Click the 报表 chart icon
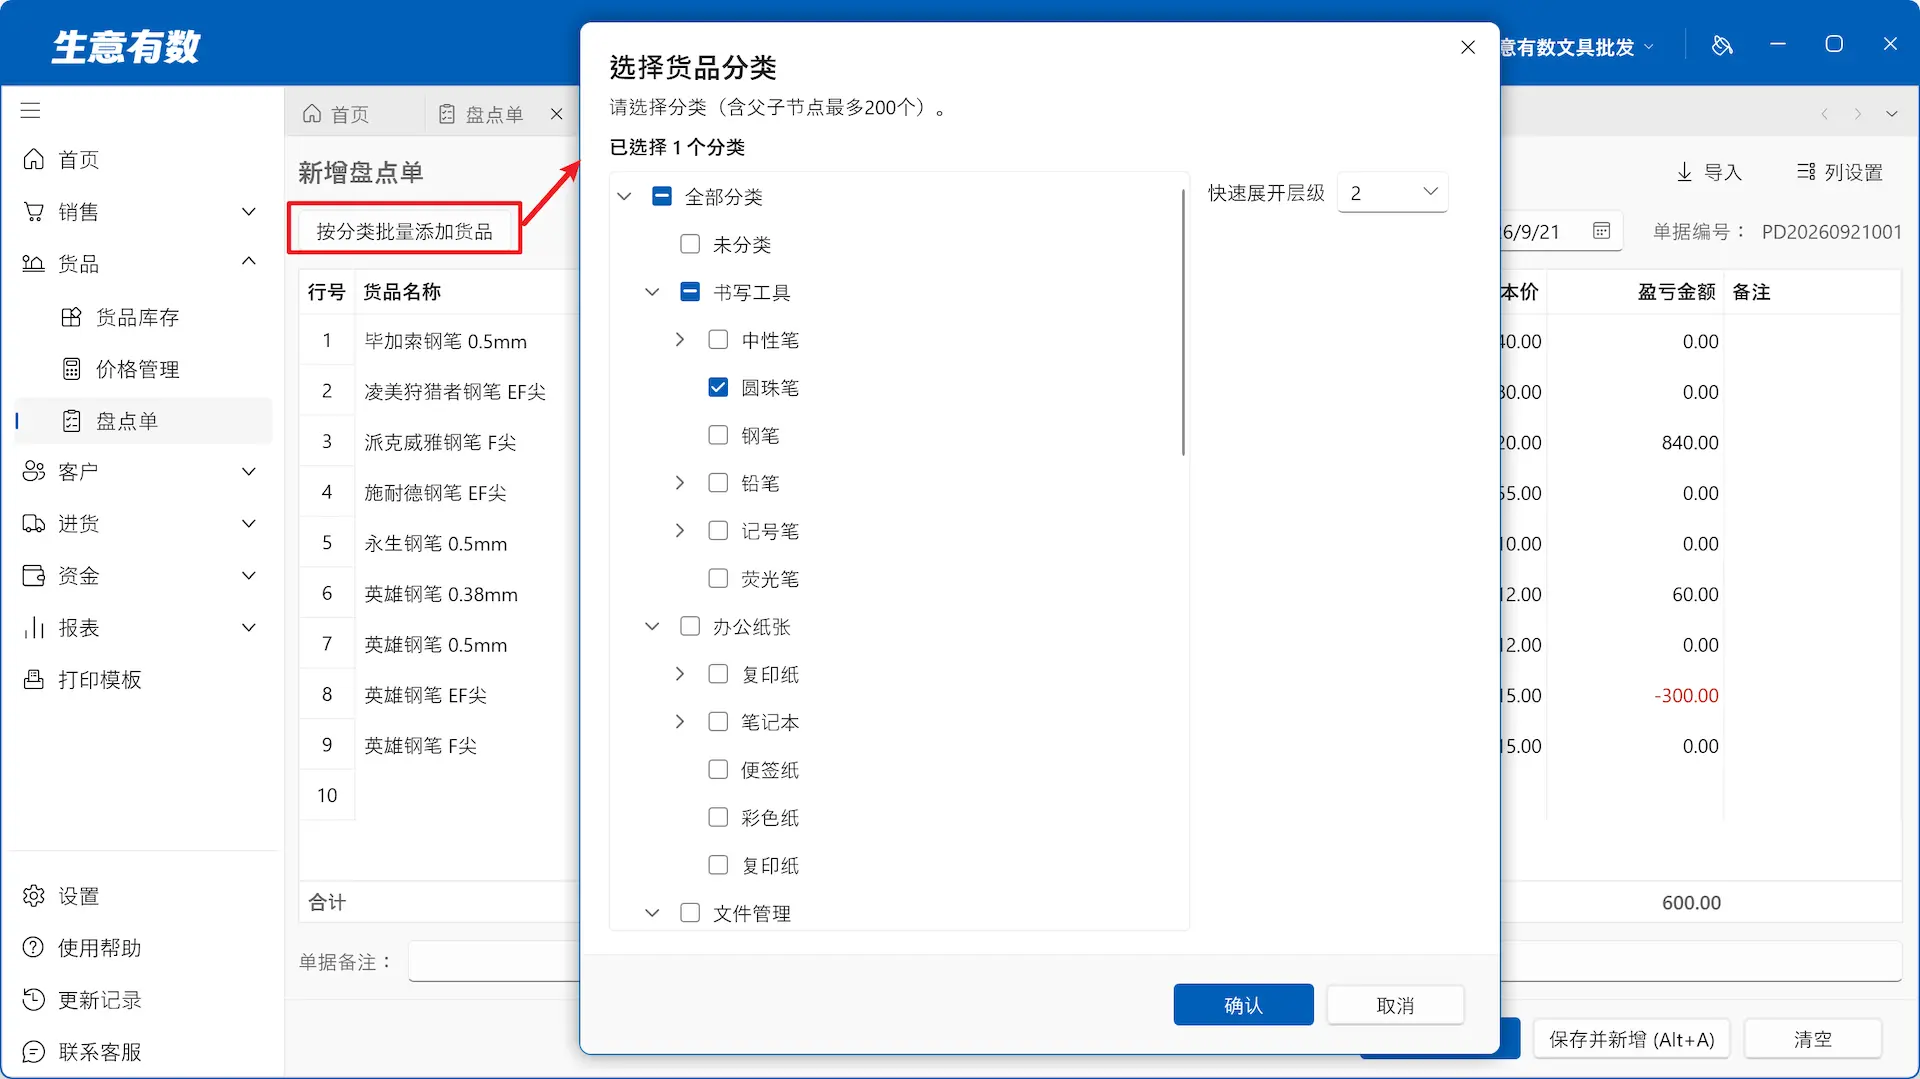 click(34, 628)
